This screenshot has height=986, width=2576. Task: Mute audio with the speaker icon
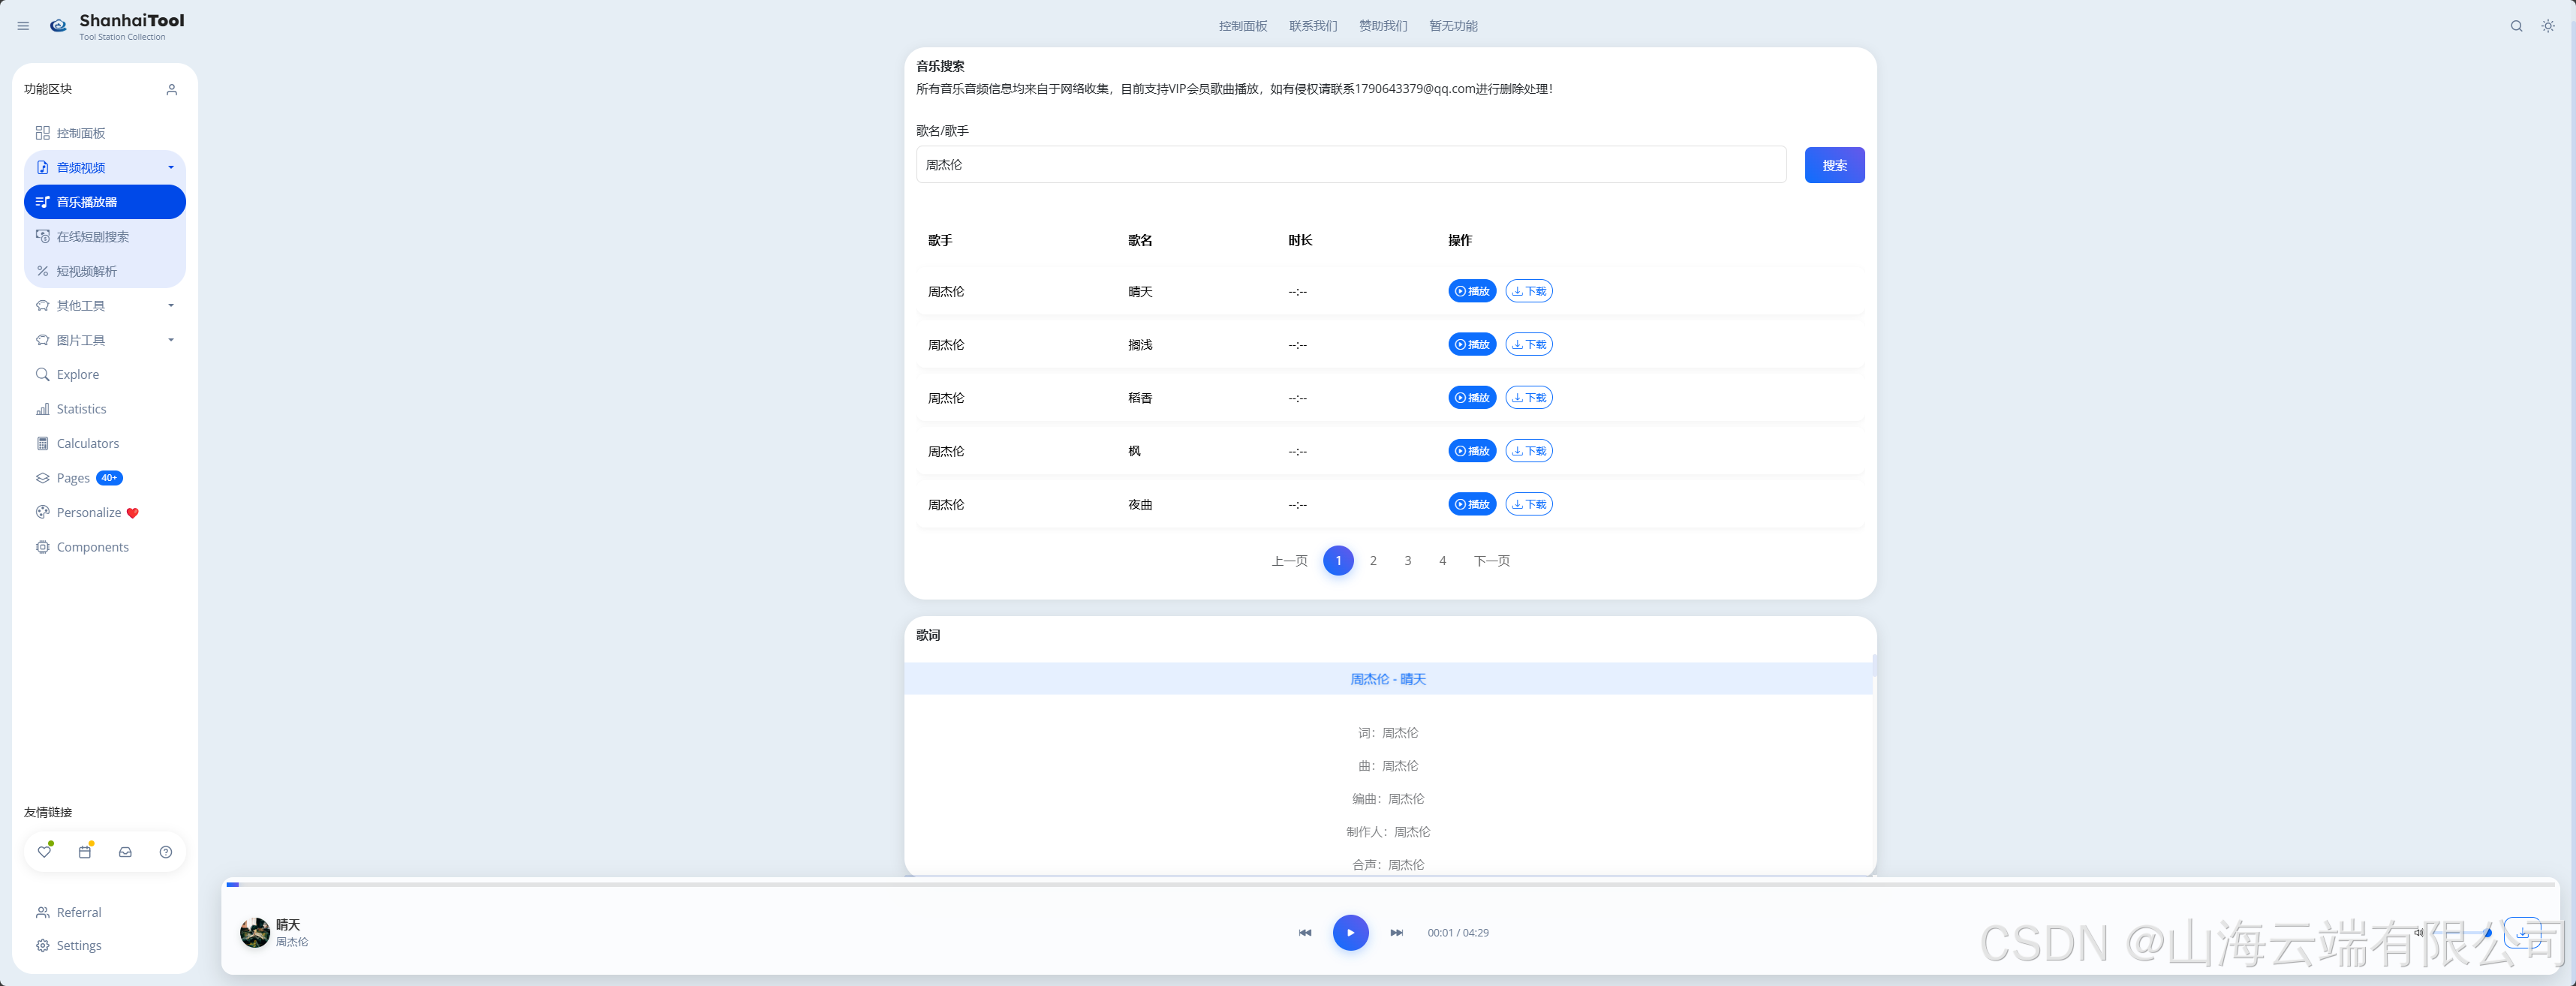coord(2418,932)
